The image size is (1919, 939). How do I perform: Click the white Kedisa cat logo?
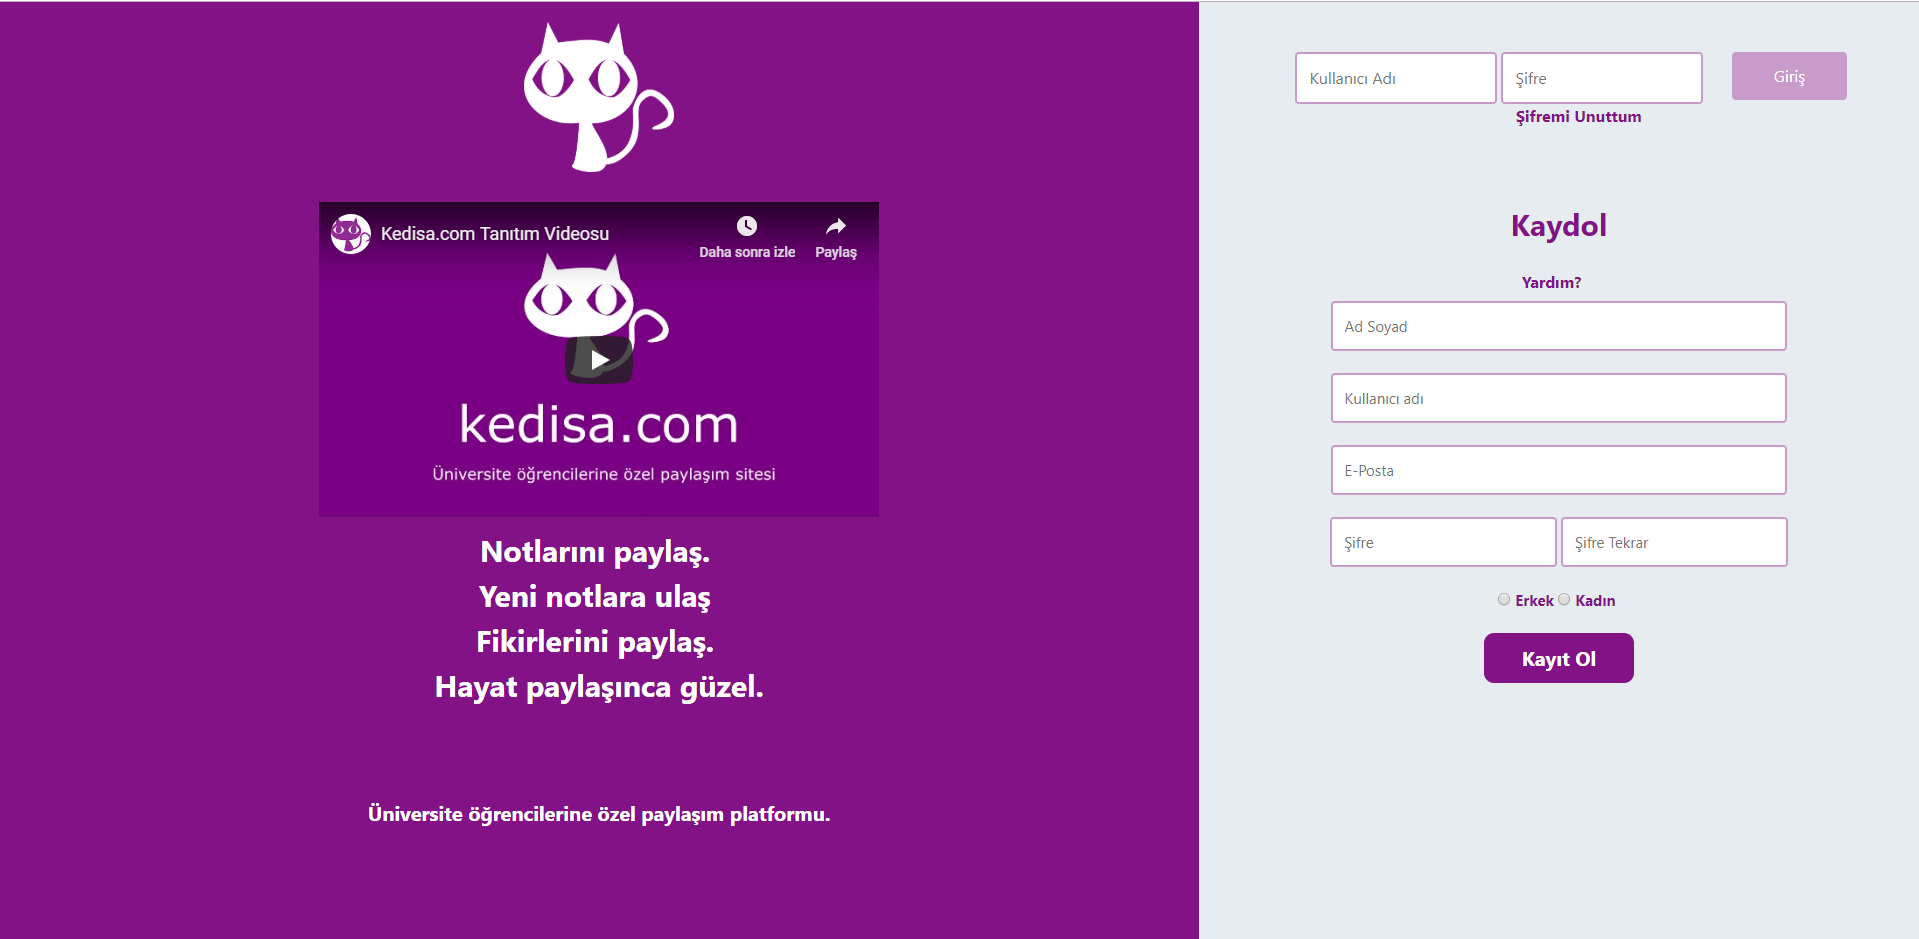point(598,97)
